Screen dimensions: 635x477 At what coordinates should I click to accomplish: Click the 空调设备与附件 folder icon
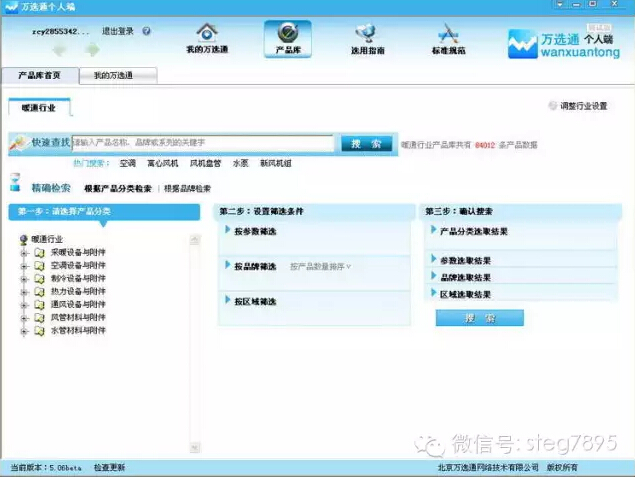39,266
